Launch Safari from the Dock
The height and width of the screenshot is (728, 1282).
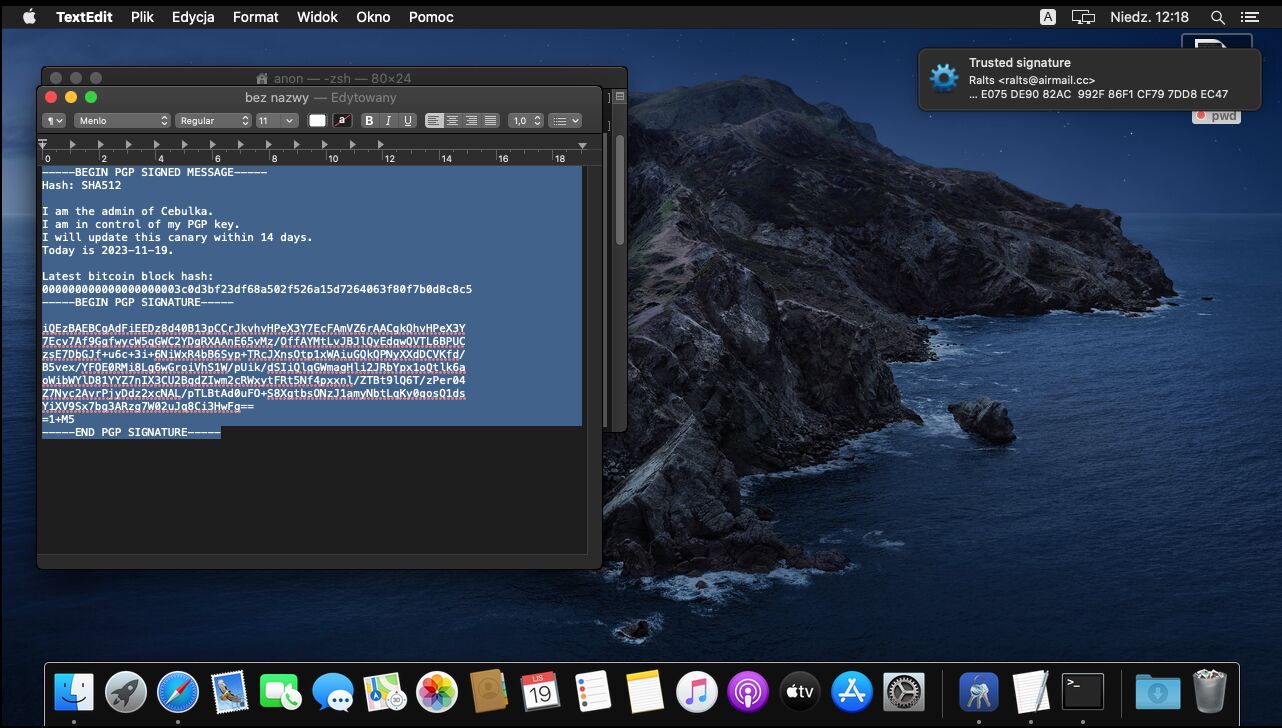pos(178,691)
